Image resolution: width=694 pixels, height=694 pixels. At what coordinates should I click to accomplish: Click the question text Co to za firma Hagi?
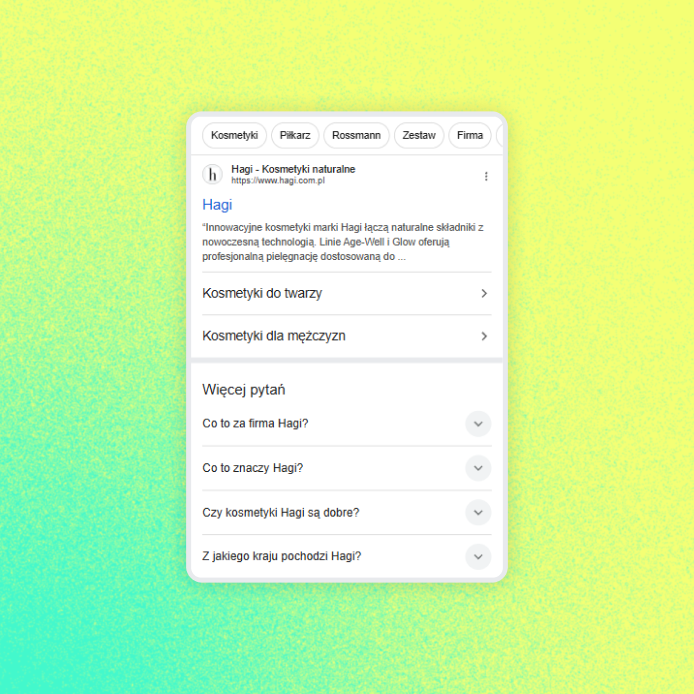pyautogui.click(x=255, y=424)
